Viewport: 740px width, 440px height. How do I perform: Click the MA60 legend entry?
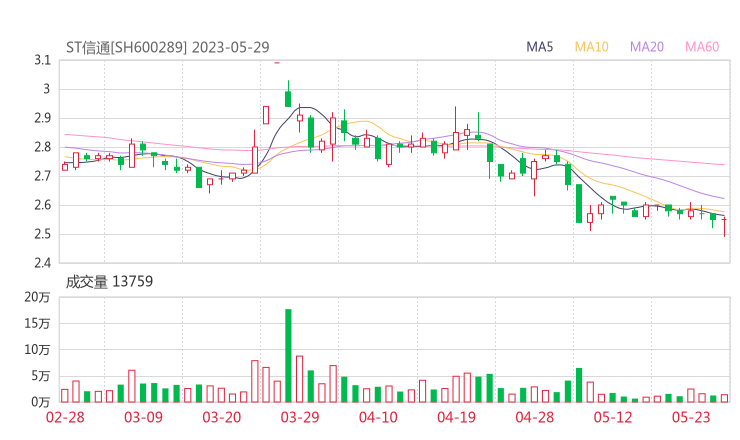[x=702, y=47]
